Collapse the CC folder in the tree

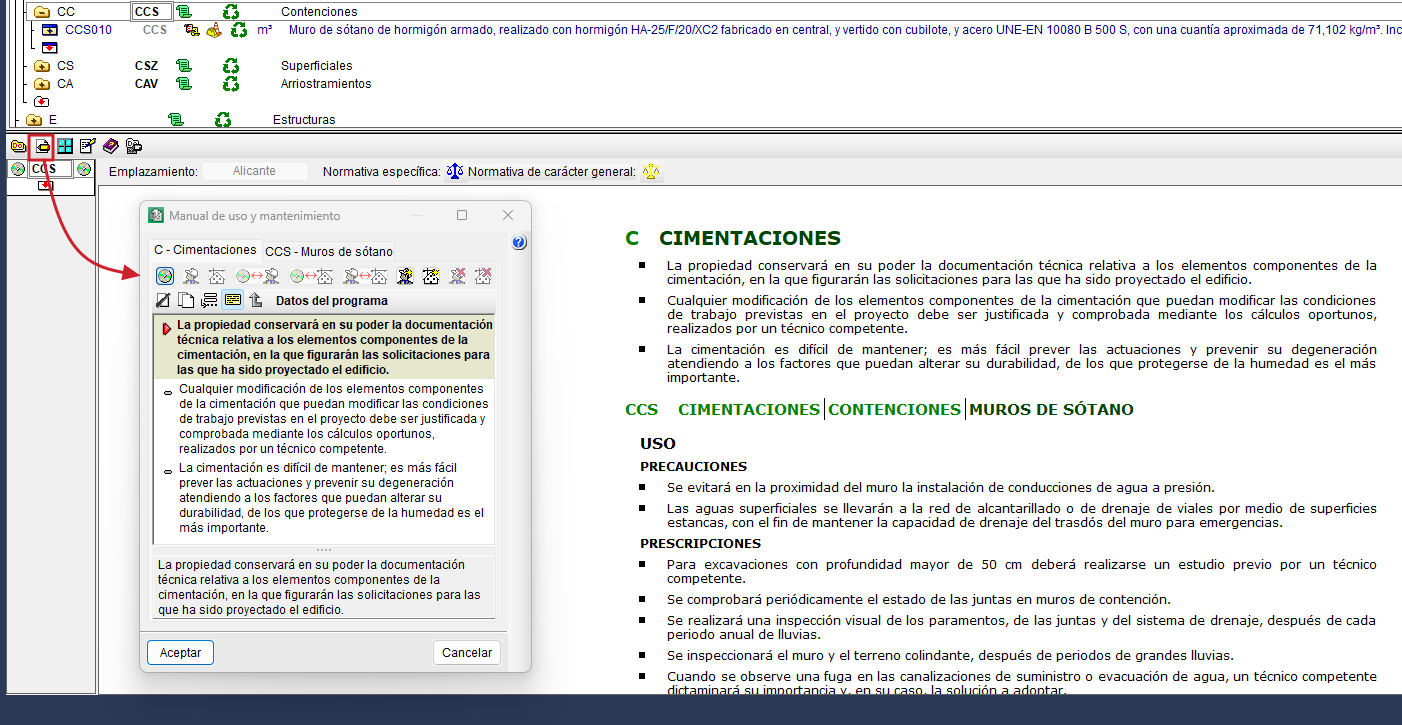pos(42,12)
